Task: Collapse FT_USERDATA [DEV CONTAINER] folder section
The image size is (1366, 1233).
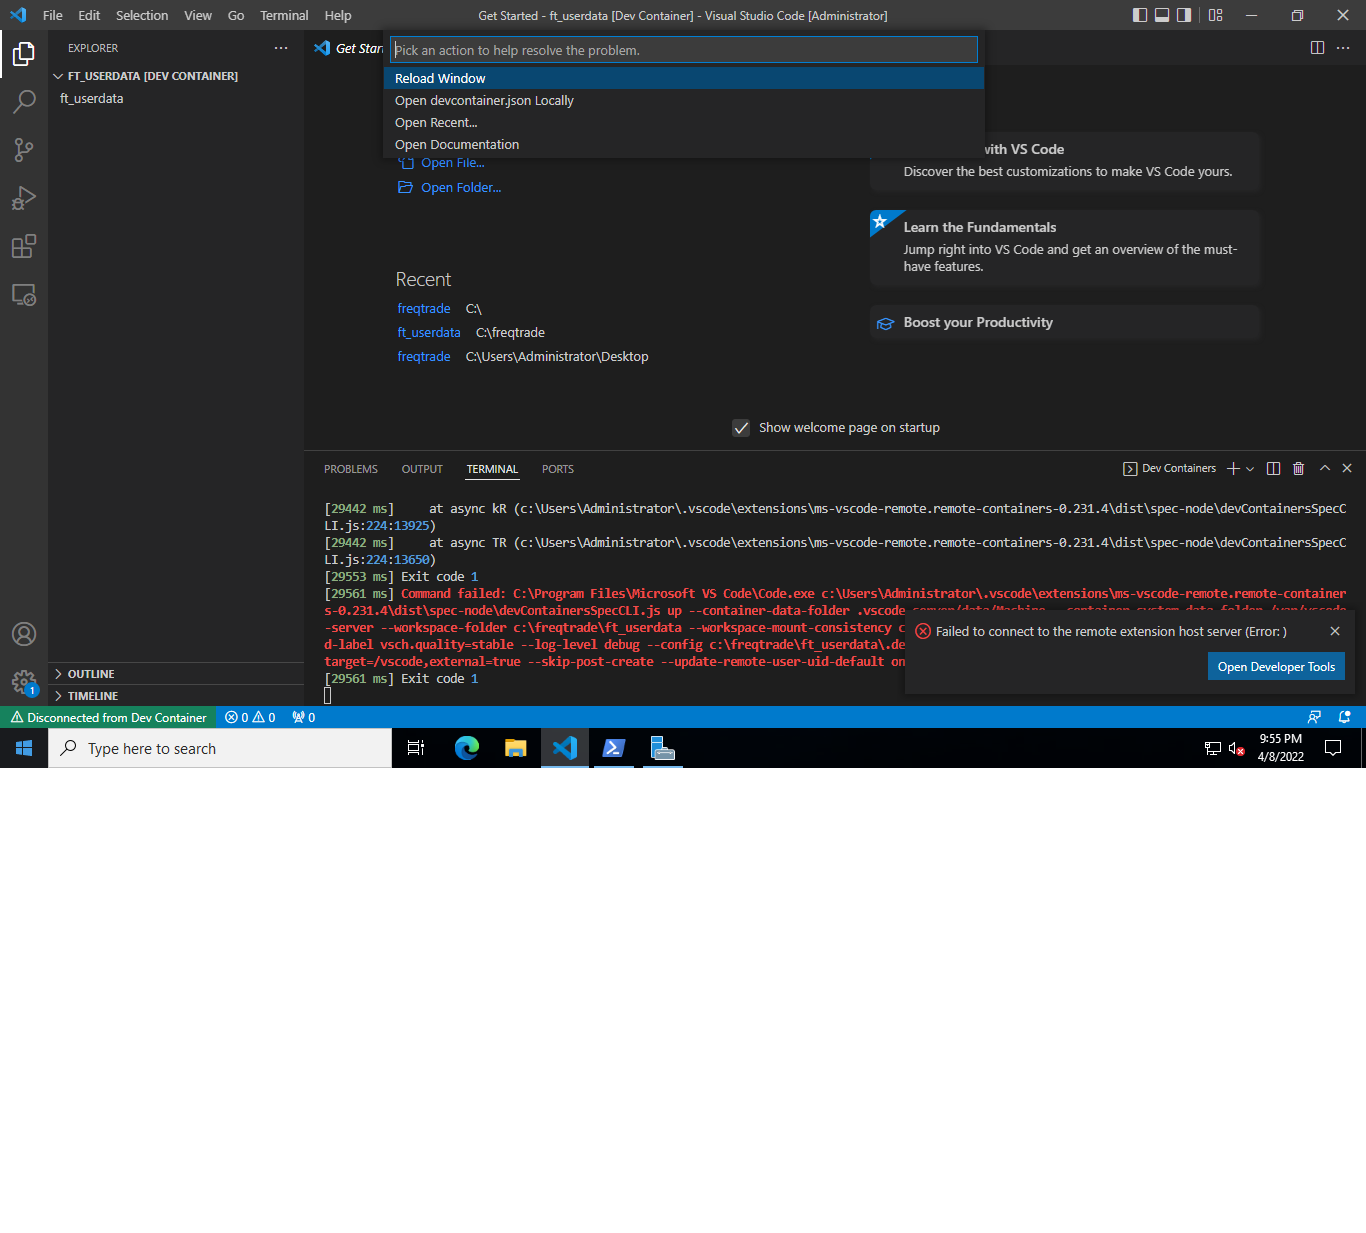Action: [176, 76]
